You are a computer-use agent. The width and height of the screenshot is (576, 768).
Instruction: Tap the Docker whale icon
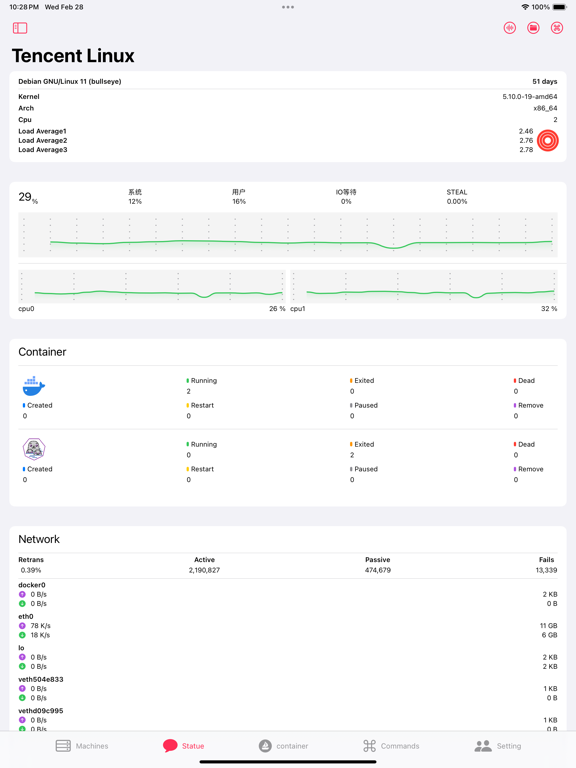tap(34, 386)
